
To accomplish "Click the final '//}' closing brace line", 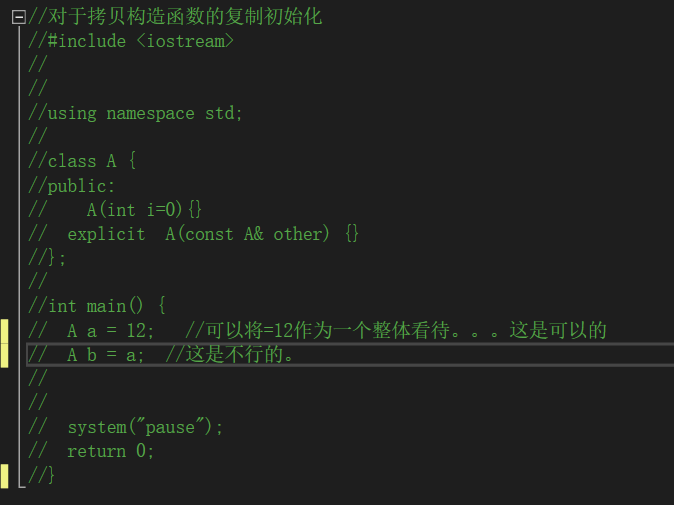I will point(42,475).
